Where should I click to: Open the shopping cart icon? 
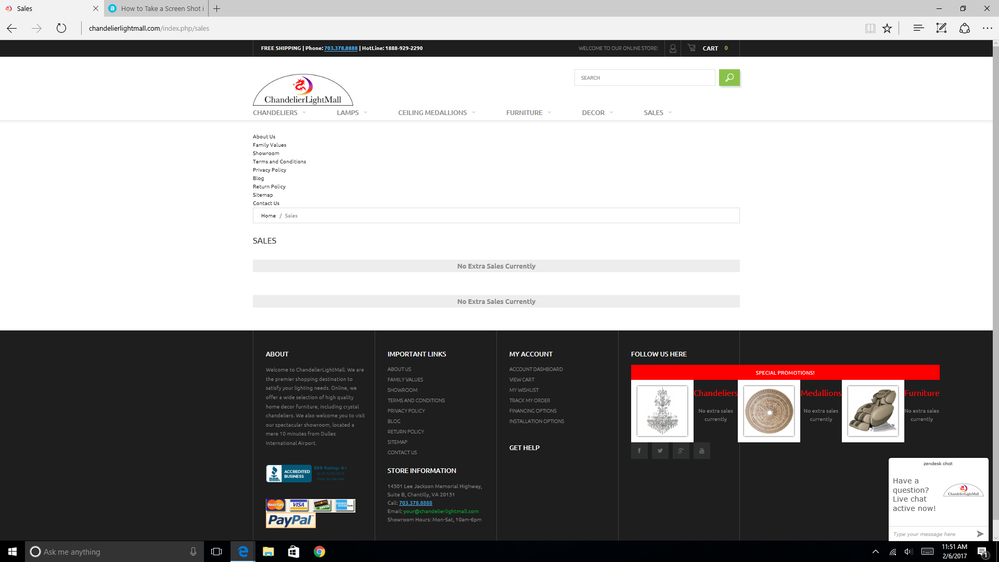[x=691, y=48]
